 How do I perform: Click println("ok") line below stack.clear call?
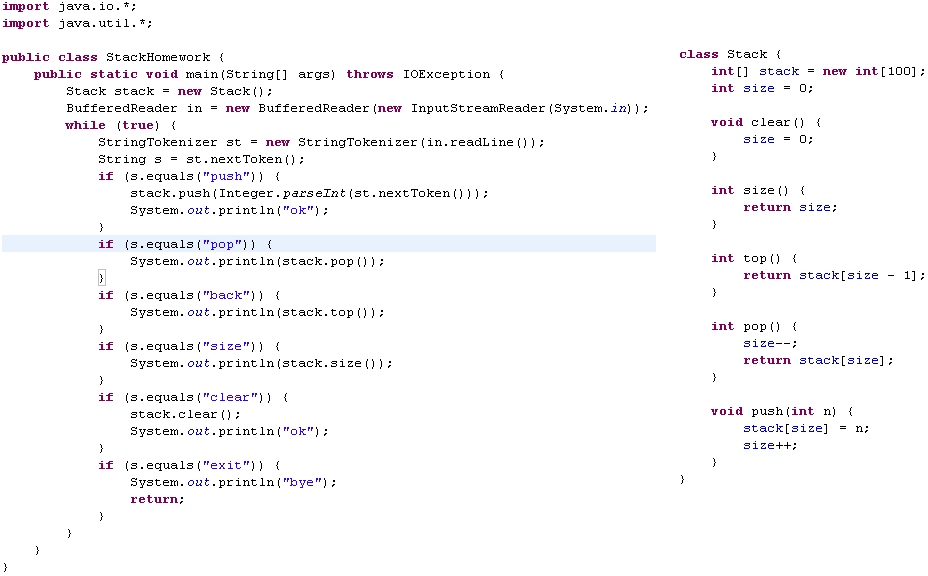point(229,432)
